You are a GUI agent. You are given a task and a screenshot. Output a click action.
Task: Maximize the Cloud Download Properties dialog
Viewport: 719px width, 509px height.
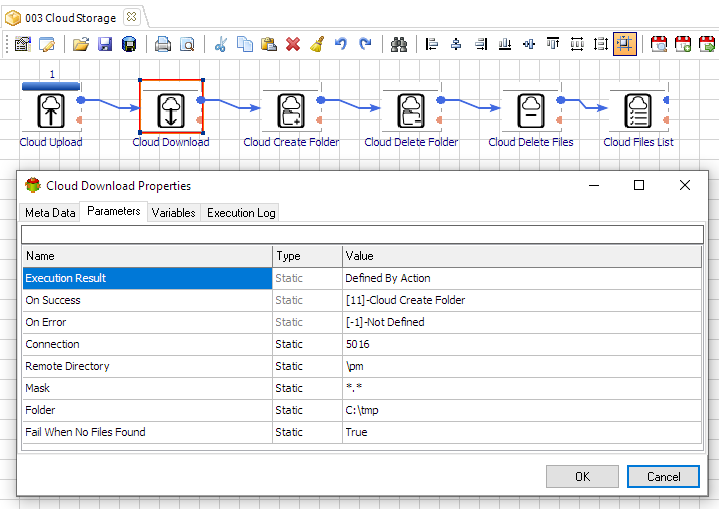click(x=639, y=185)
